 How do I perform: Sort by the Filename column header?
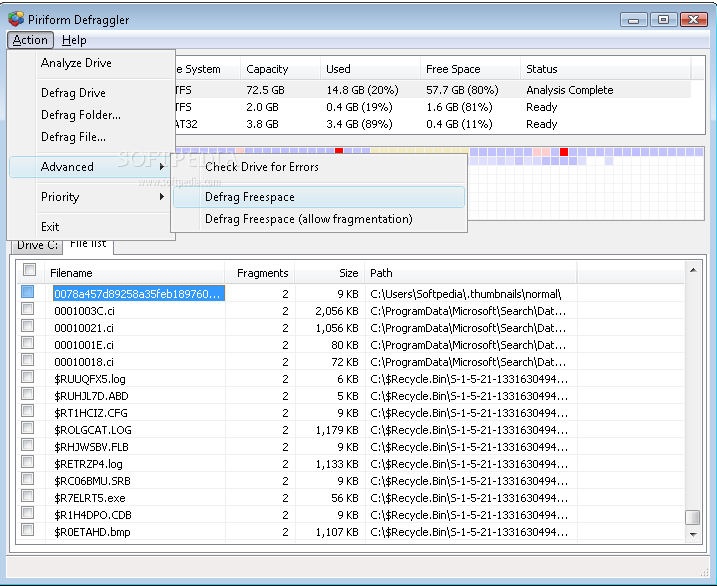[135, 273]
